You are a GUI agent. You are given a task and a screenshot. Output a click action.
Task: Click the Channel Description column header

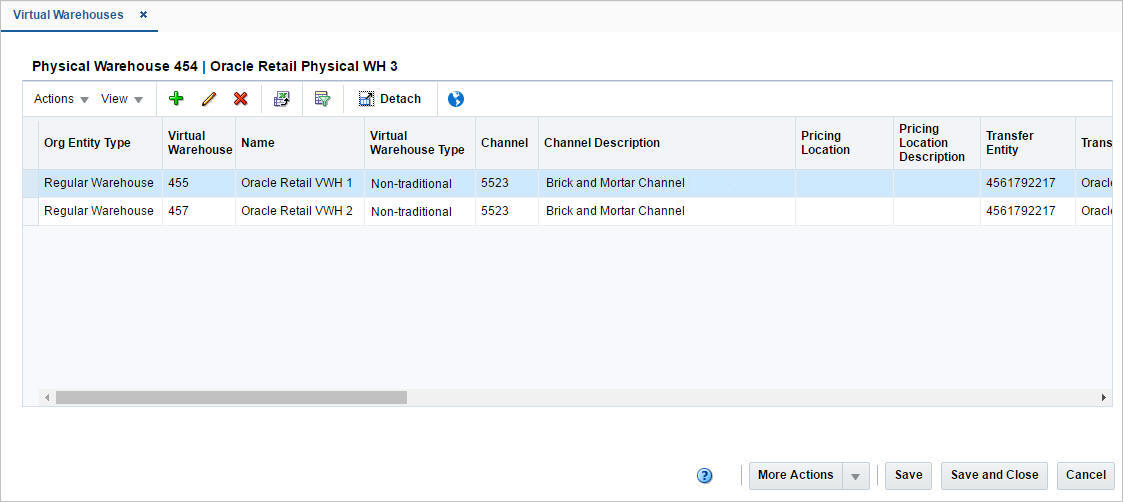pos(667,143)
